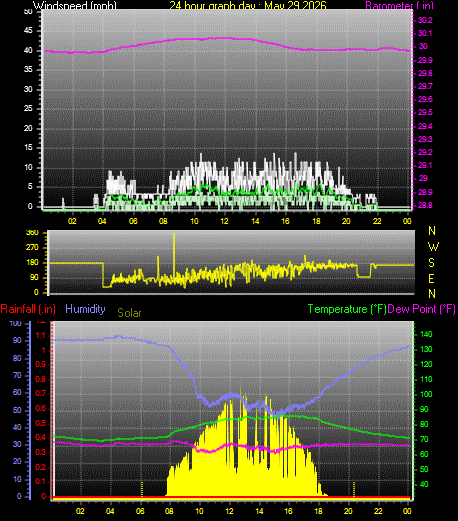Click the temperature axis value "110"
Viewport: 458px width, 521px height.
pyautogui.click(x=426, y=379)
